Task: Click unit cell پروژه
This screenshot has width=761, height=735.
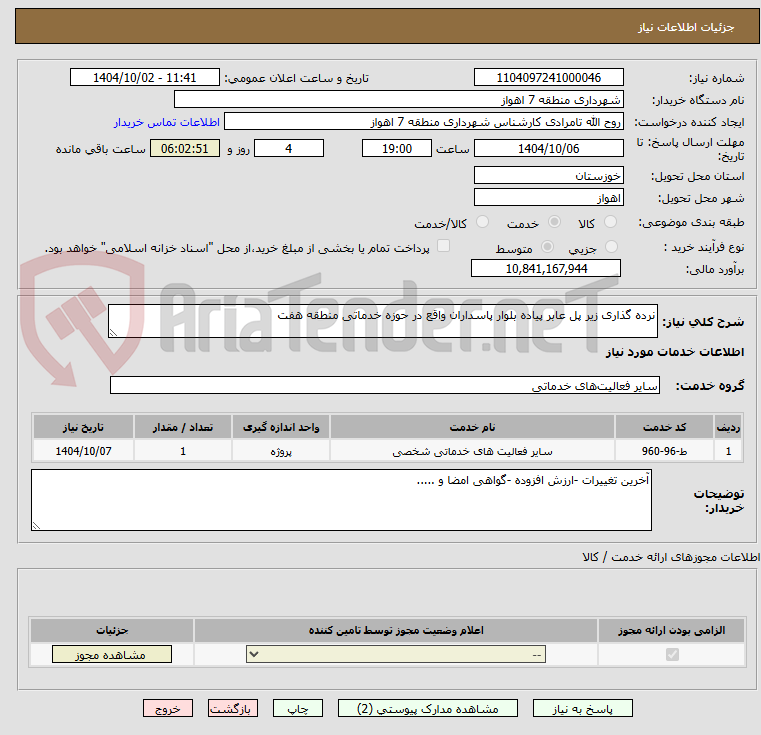Action: coord(281,451)
